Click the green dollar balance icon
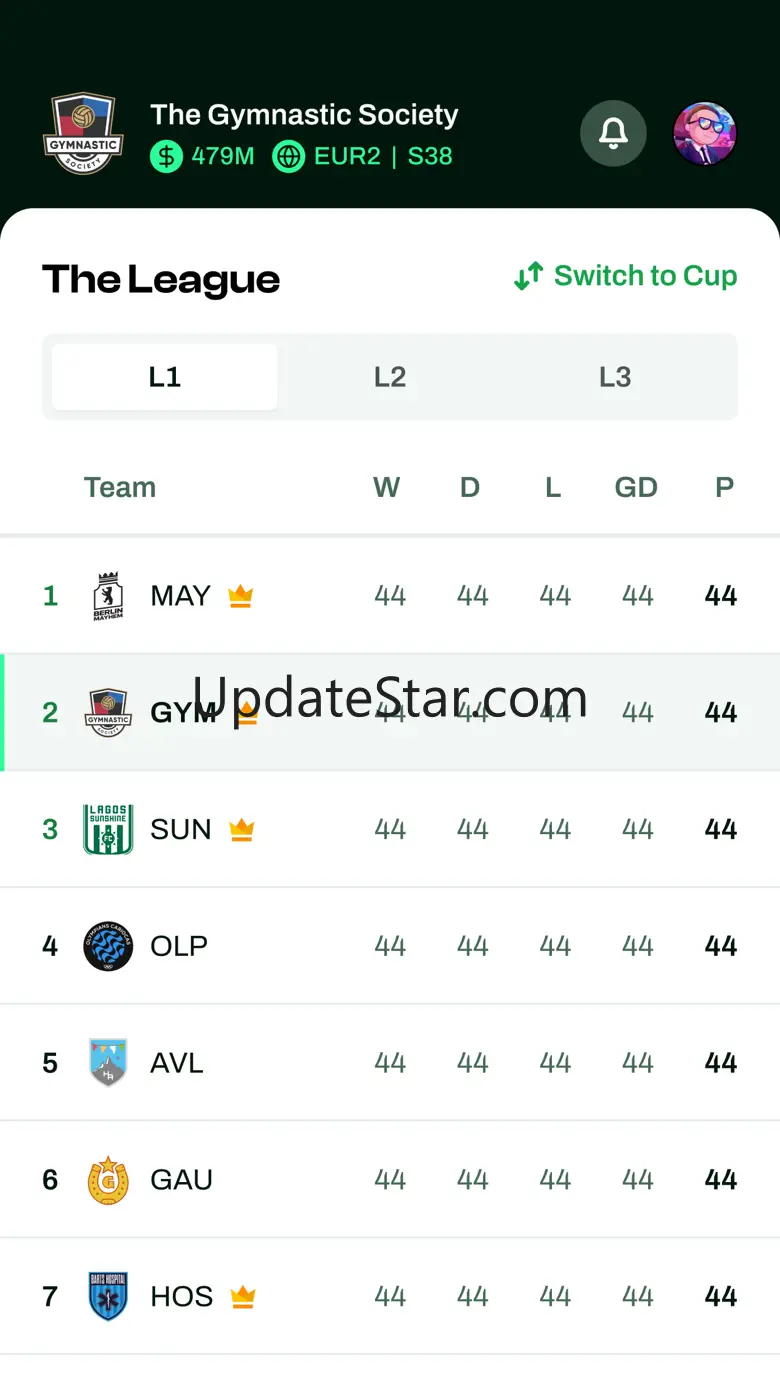 coord(166,156)
